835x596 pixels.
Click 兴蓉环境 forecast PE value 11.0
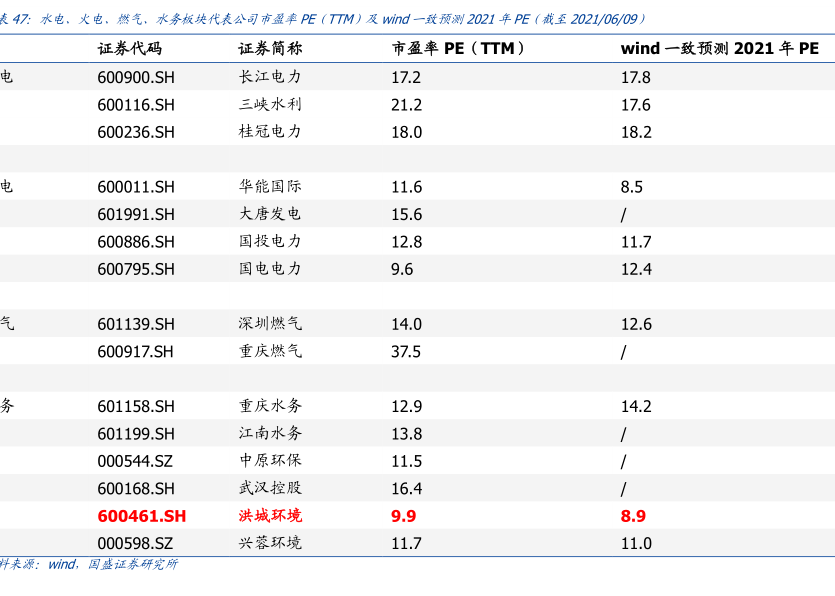pos(636,544)
